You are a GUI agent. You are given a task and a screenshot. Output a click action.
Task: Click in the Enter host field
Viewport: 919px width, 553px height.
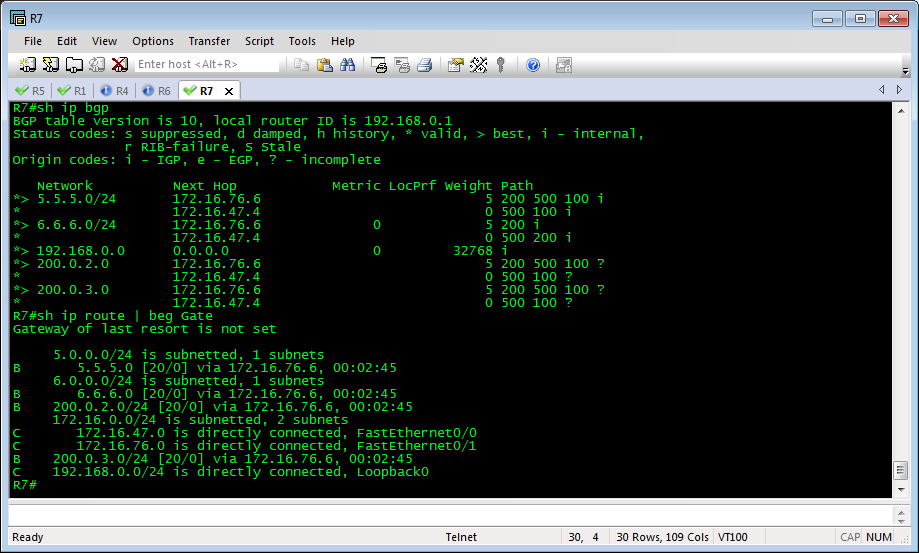(207, 64)
